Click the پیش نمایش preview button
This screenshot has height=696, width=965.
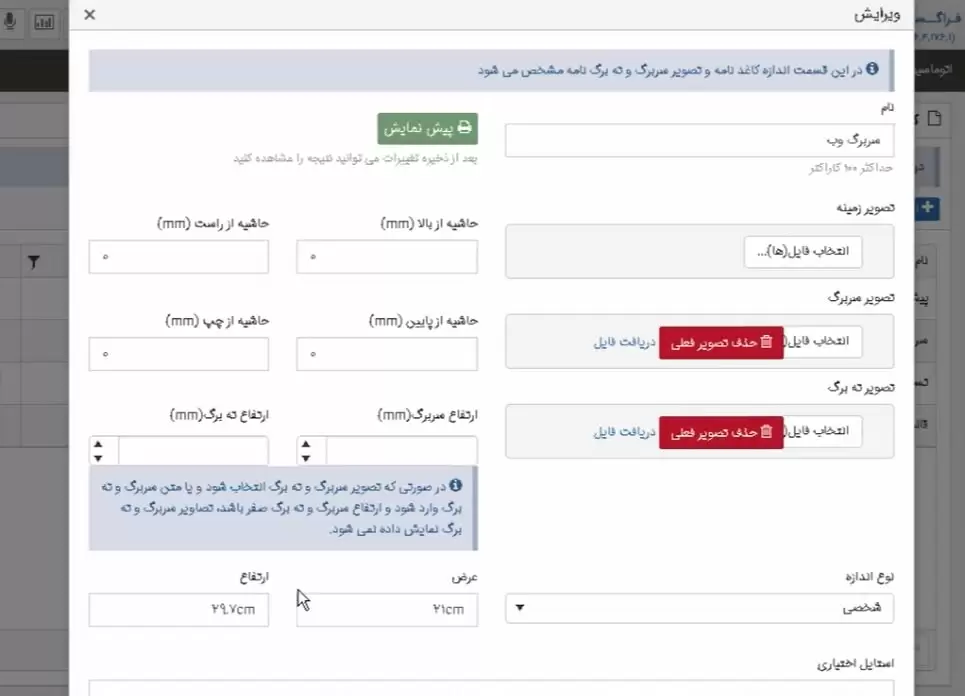[x=428, y=128]
